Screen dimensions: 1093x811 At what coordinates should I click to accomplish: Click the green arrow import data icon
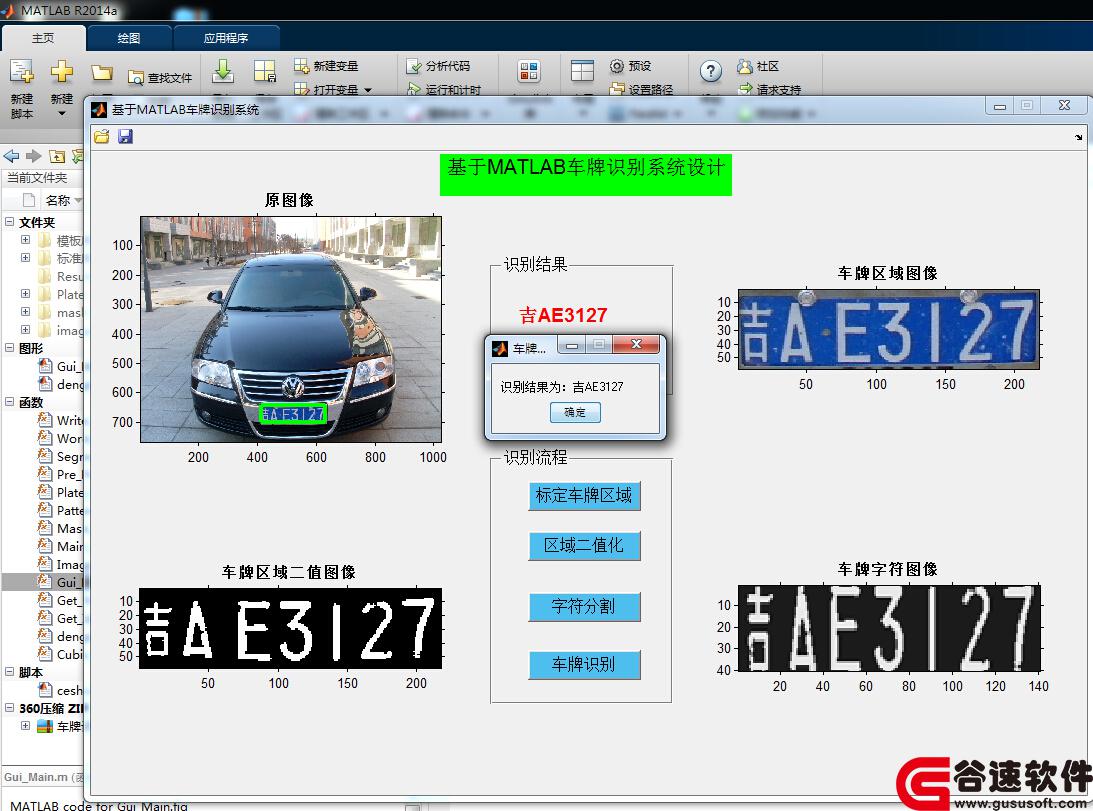point(223,71)
